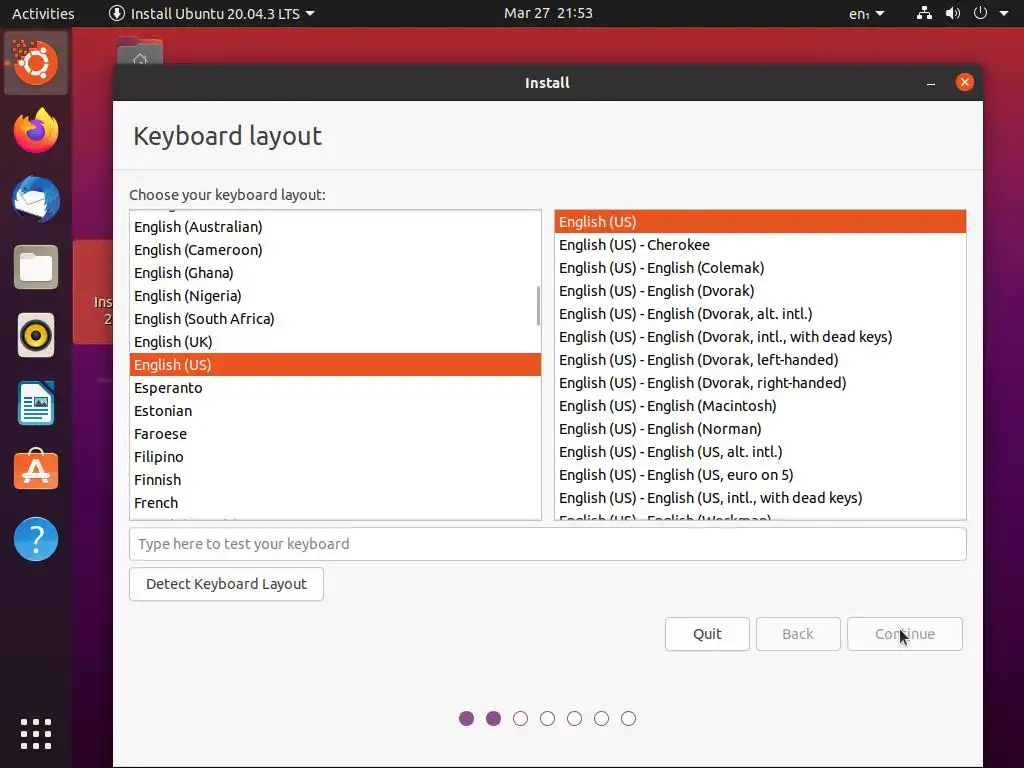Select English (US) - Cherokee variant
The image size is (1024, 768).
[760, 245]
